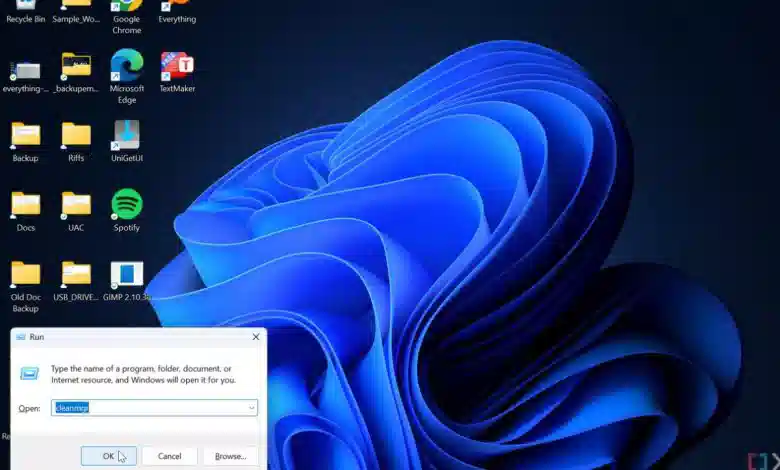
Task: Click the TextMaker shortcut icon
Action: (177, 72)
